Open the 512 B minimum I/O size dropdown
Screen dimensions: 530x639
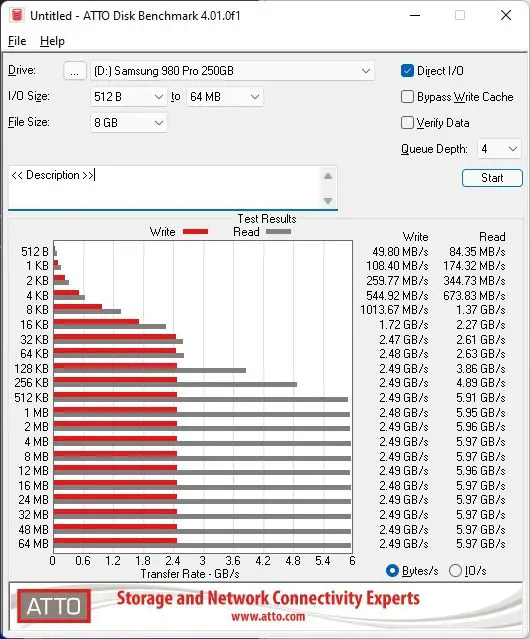pos(129,97)
